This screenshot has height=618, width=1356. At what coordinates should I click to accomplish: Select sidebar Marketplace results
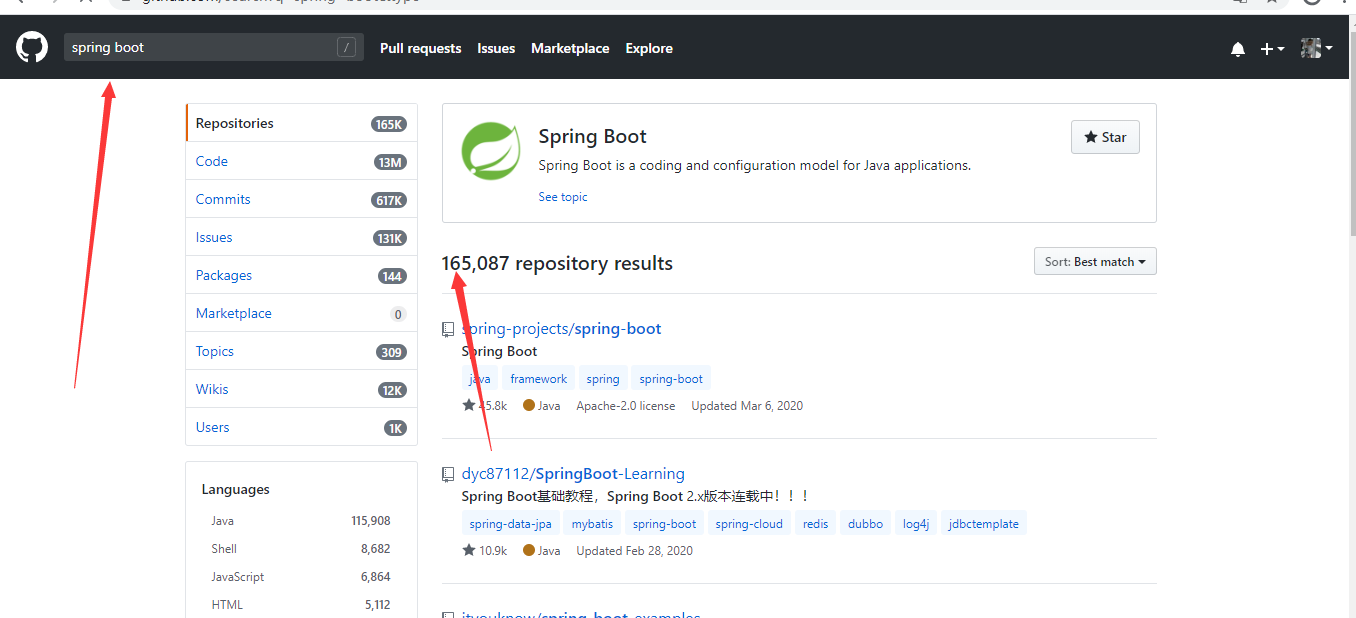point(301,313)
